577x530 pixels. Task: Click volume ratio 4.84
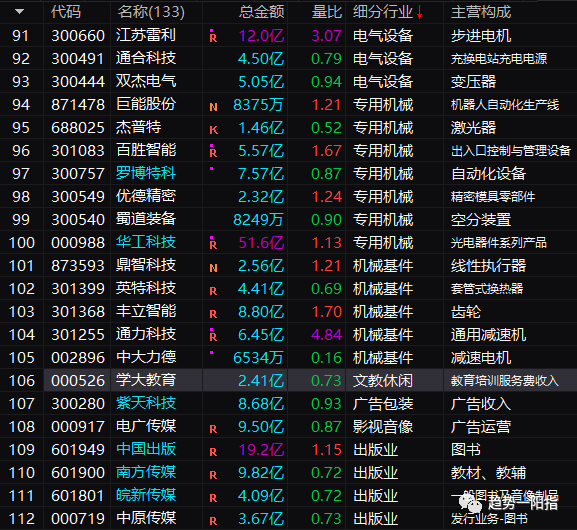326,335
